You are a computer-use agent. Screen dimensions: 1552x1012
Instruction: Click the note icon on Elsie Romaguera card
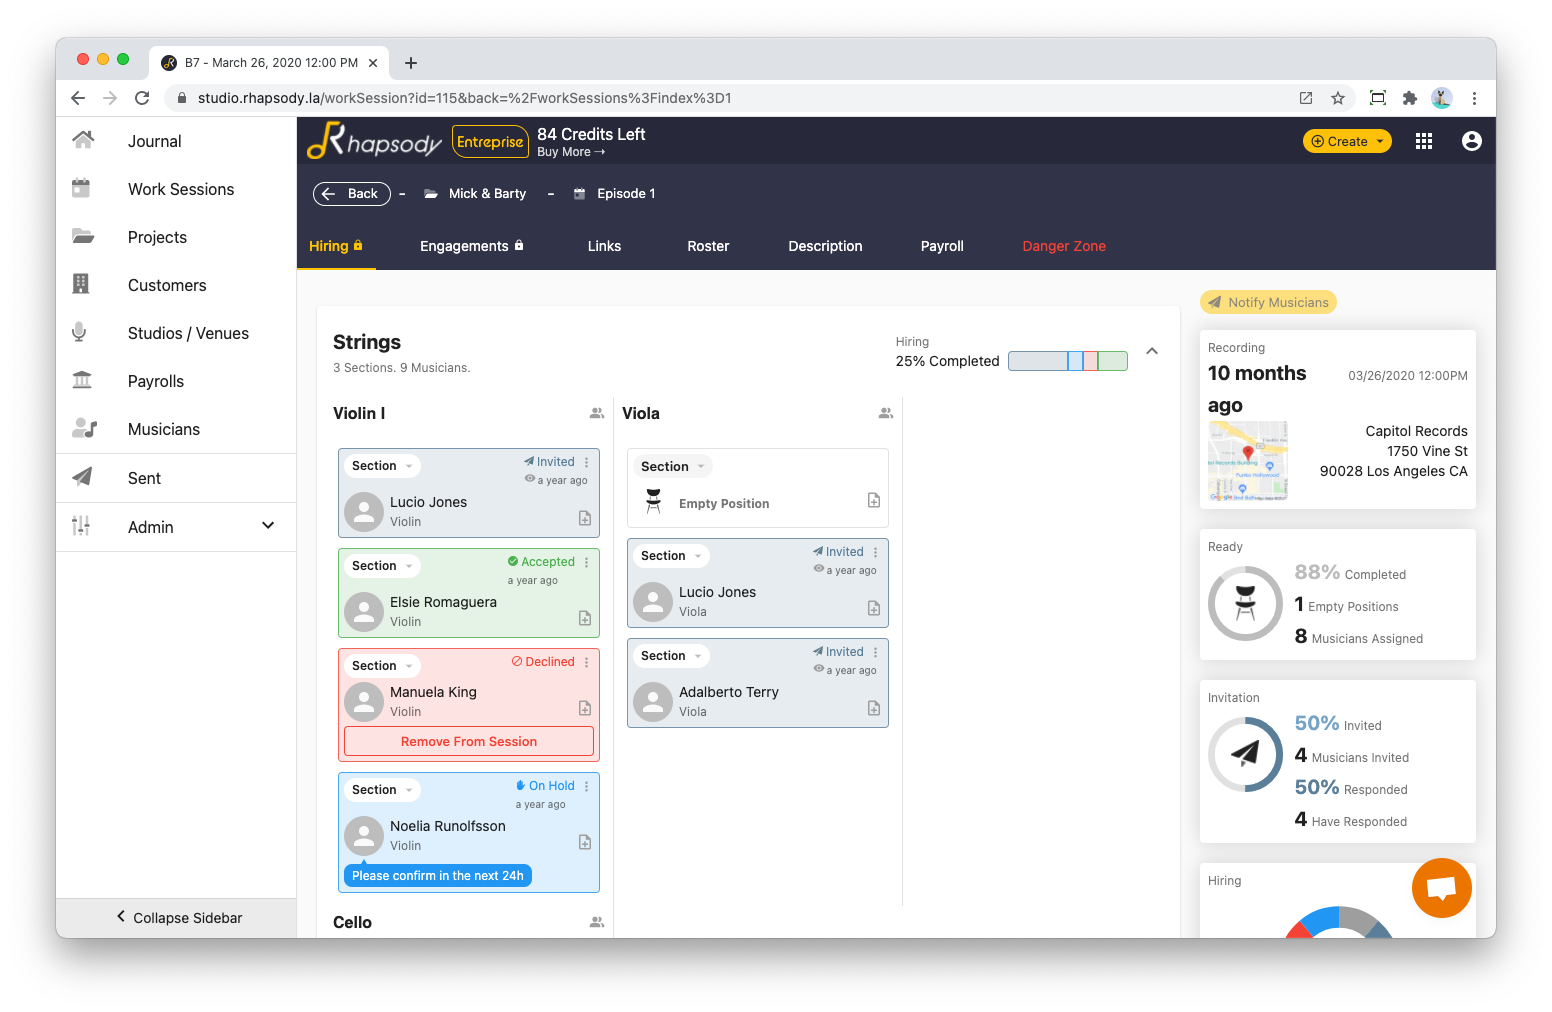[x=585, y=618]
